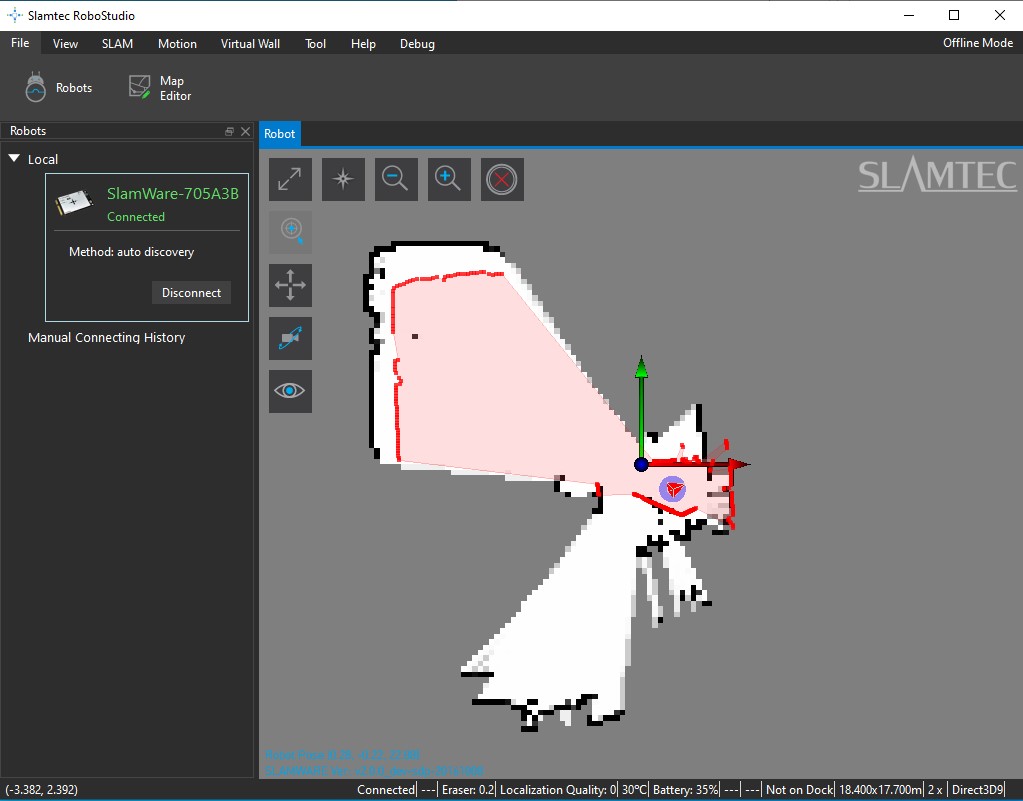1023x801 pixels.
Task: Click the Localization Quality status entry
Action: click(x=558, y=789)
